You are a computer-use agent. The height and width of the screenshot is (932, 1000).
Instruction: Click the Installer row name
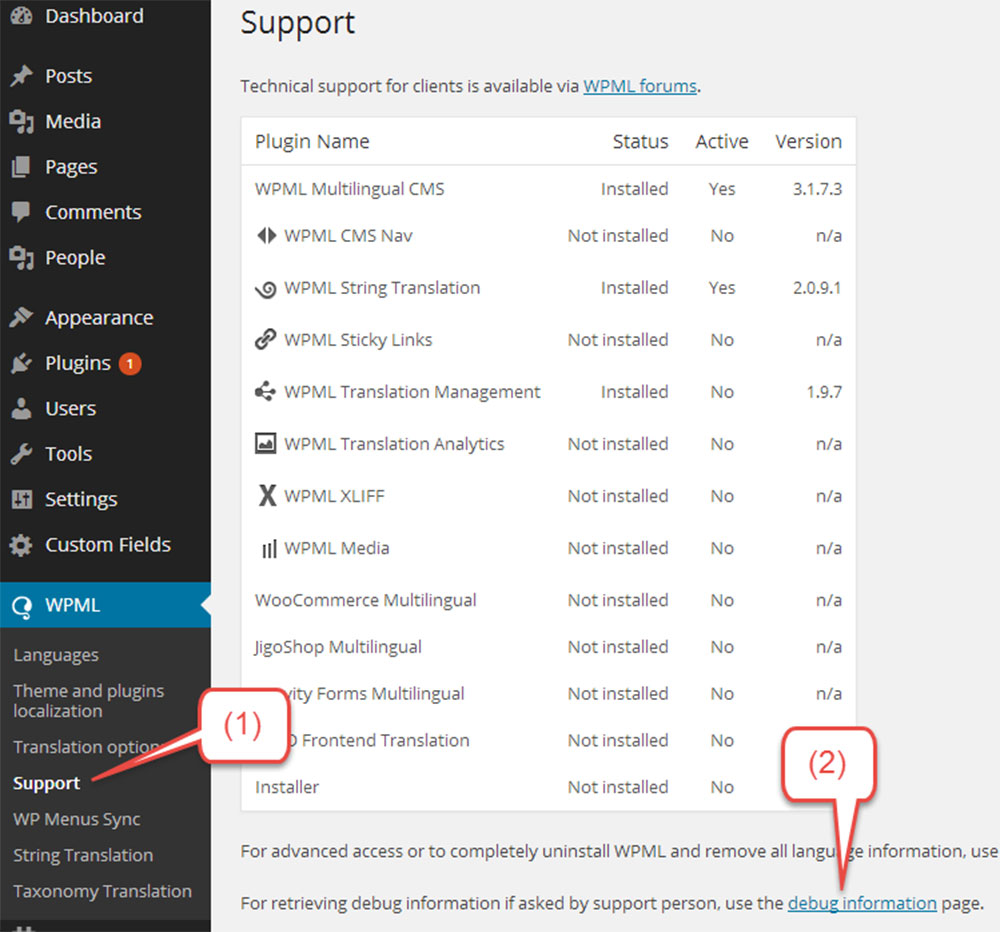[x=287, y=787]
